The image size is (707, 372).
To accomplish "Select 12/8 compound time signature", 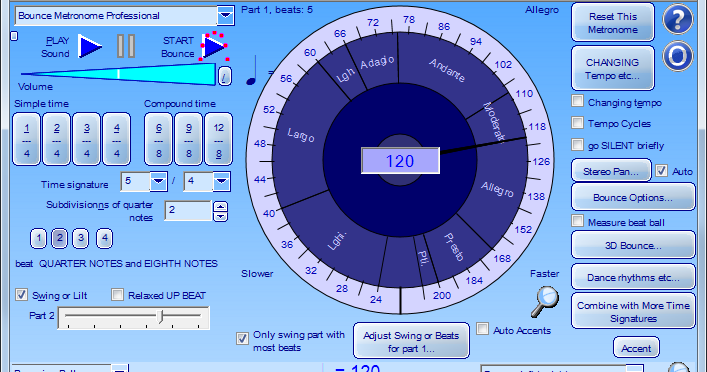I will [x=219, y=139].
